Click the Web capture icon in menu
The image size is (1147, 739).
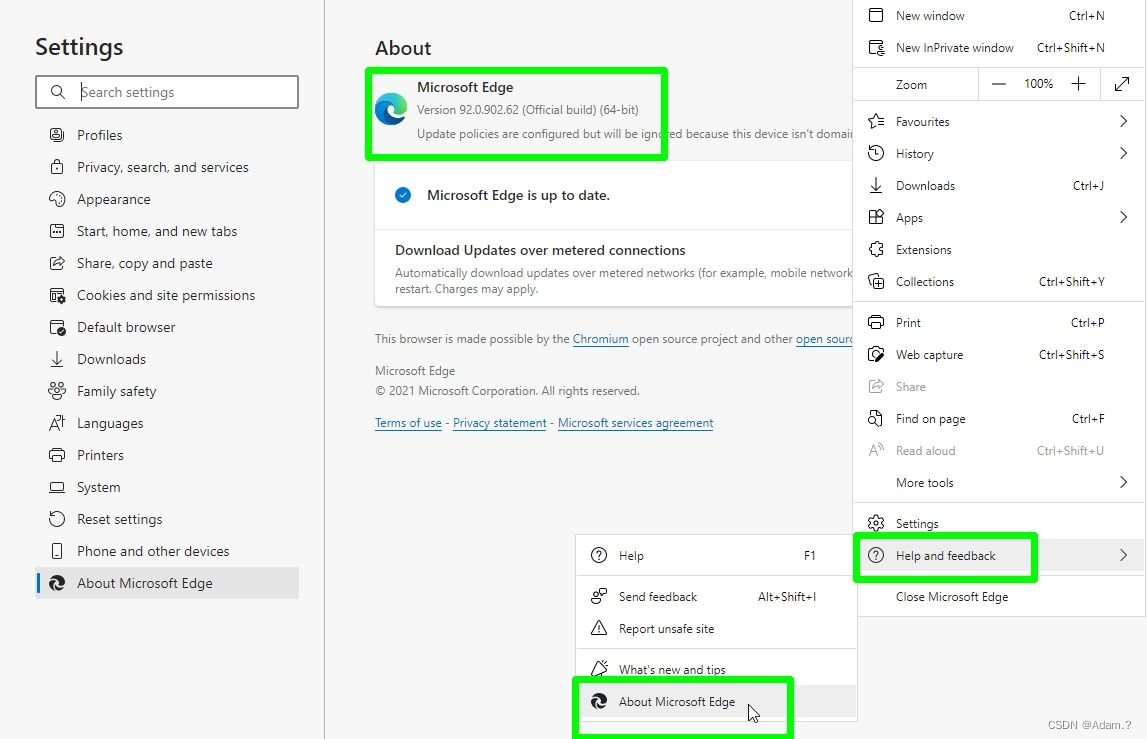point(876,355)
